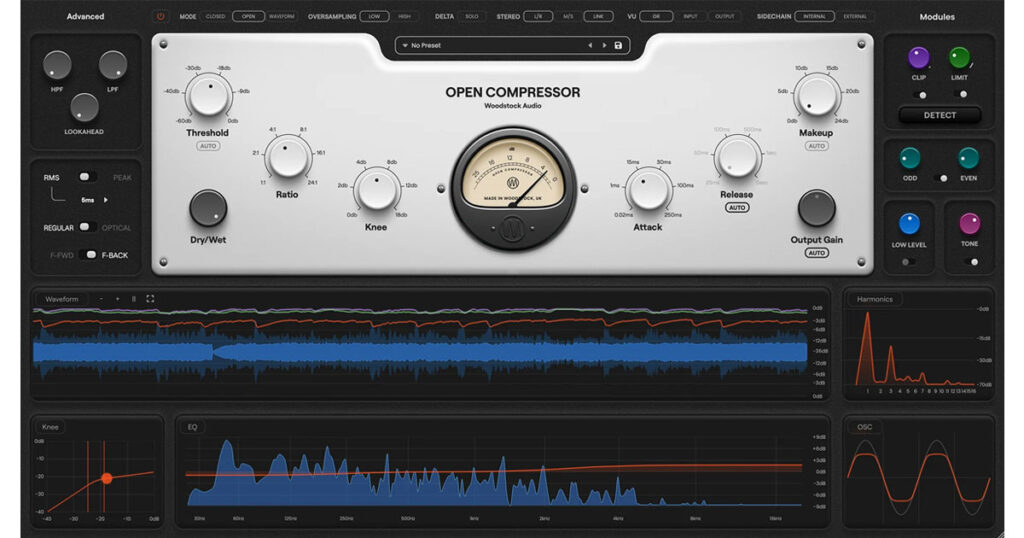Screen dimensions: 1024x538
Task: Zoom in waveform with plus icon
Action: (x=118, y=299)
